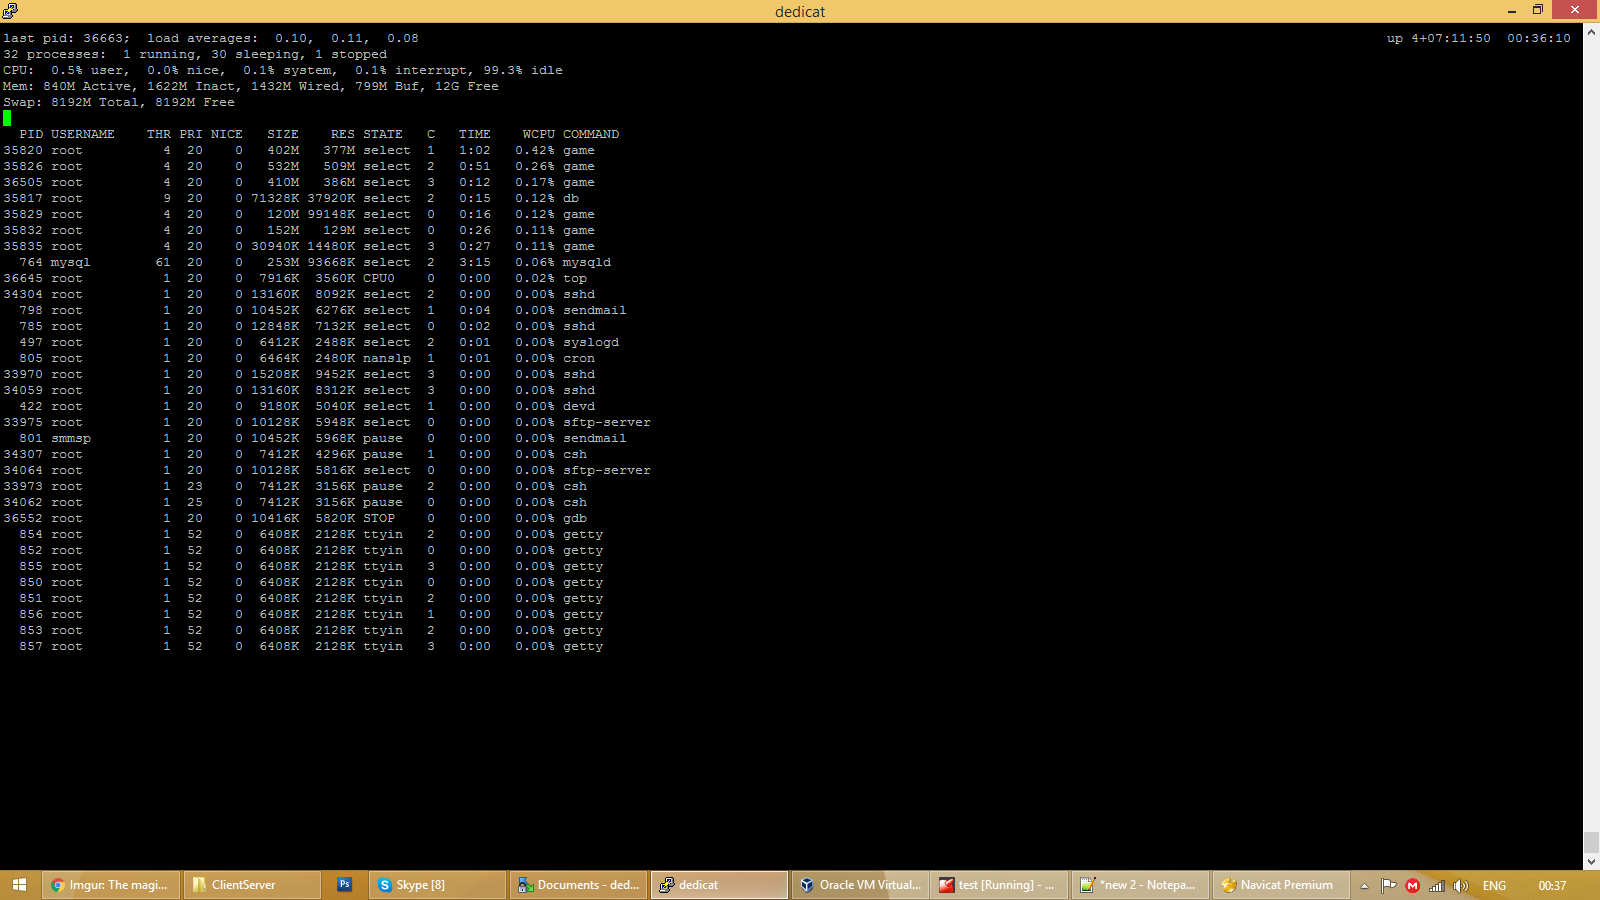Screen dimensions: 1600x900
Task: Click the red M tray icon
Action: click(1412, 886)
